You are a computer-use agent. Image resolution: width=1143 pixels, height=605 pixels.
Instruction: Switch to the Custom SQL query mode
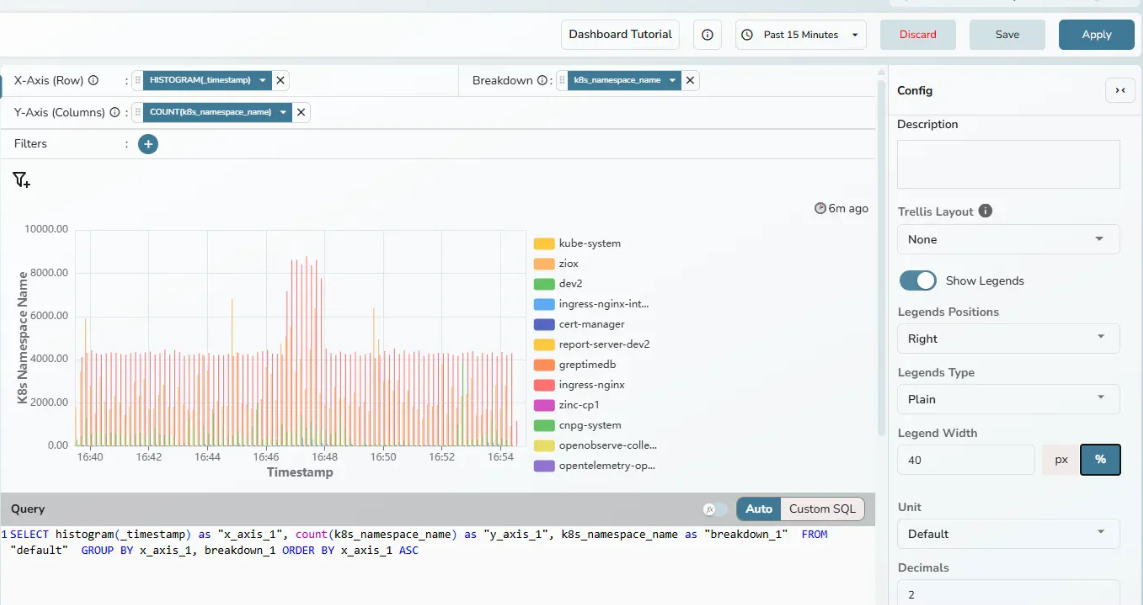[x=823, y=509]
